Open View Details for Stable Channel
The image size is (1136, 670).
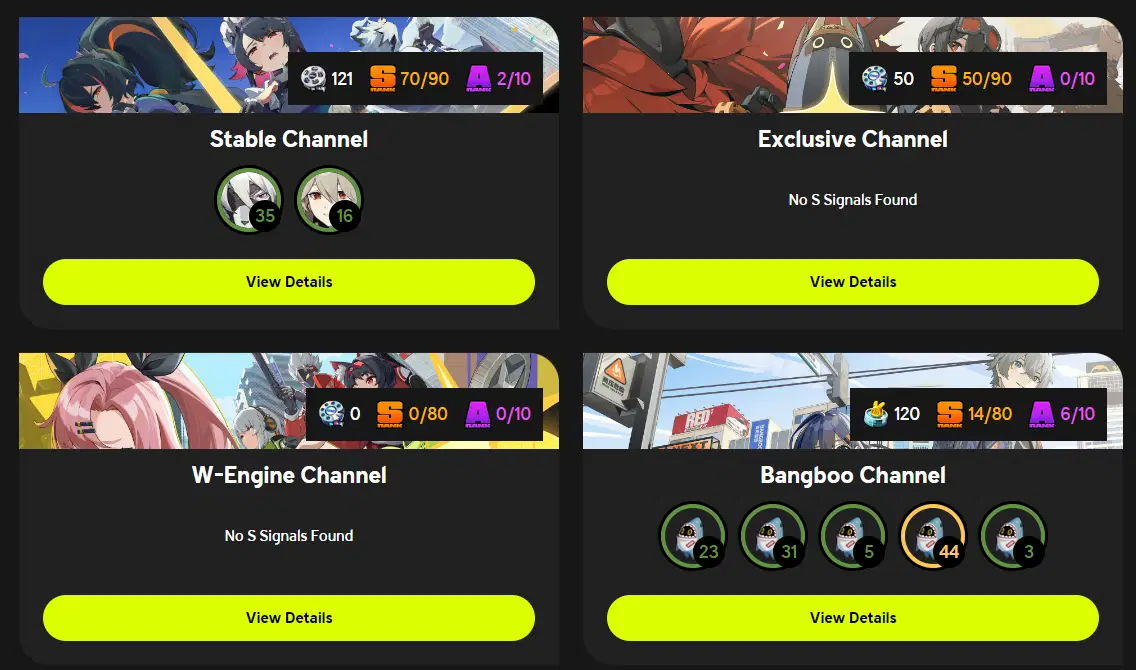tap(289, 282)
